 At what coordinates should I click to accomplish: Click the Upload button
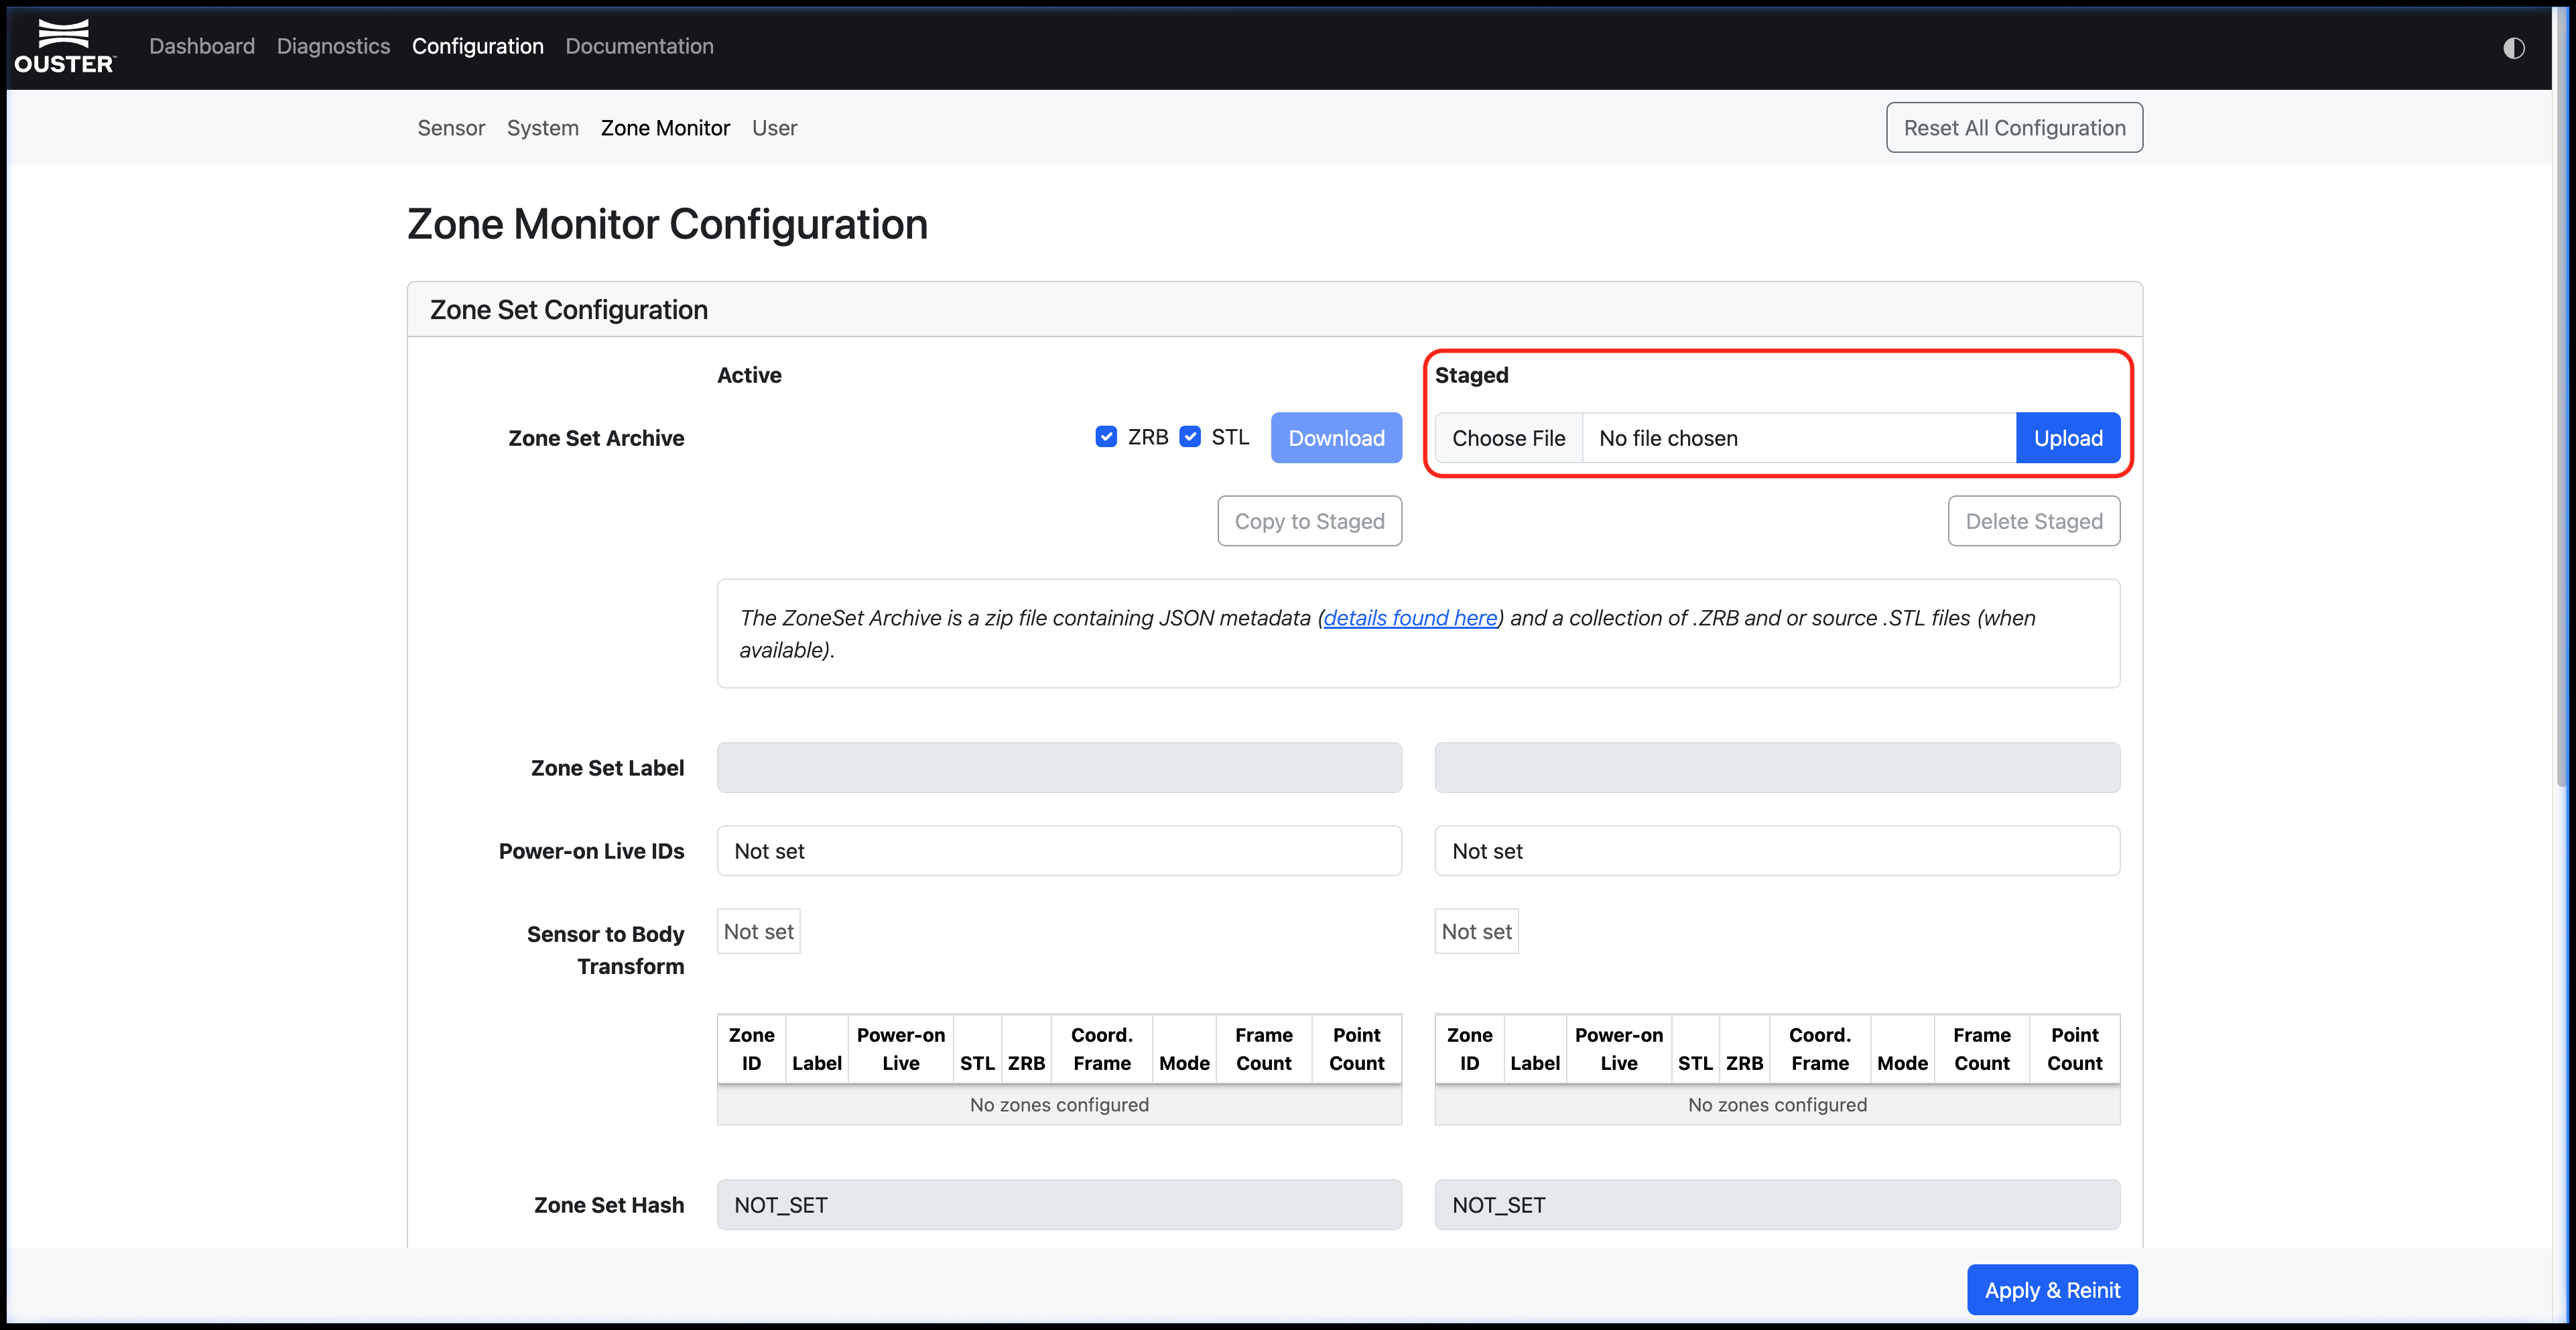coord(2068,438)
